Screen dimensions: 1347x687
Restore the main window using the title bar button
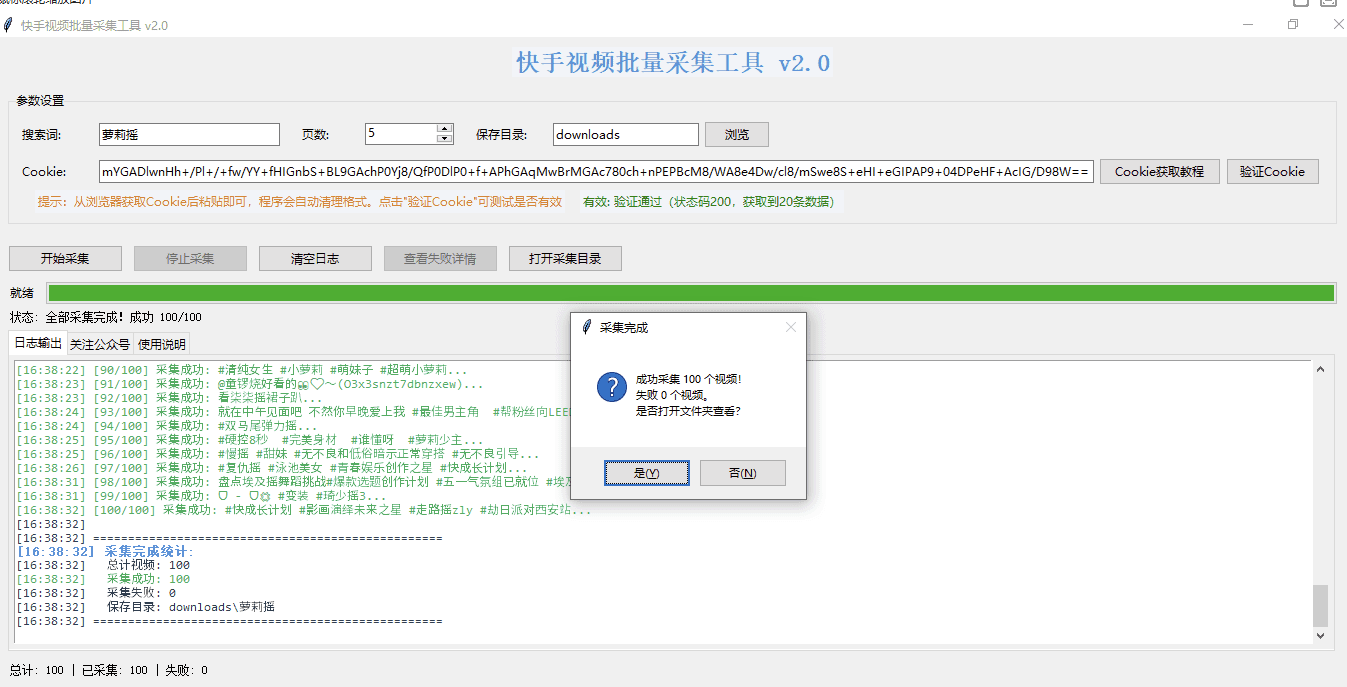coord(1293,25)
